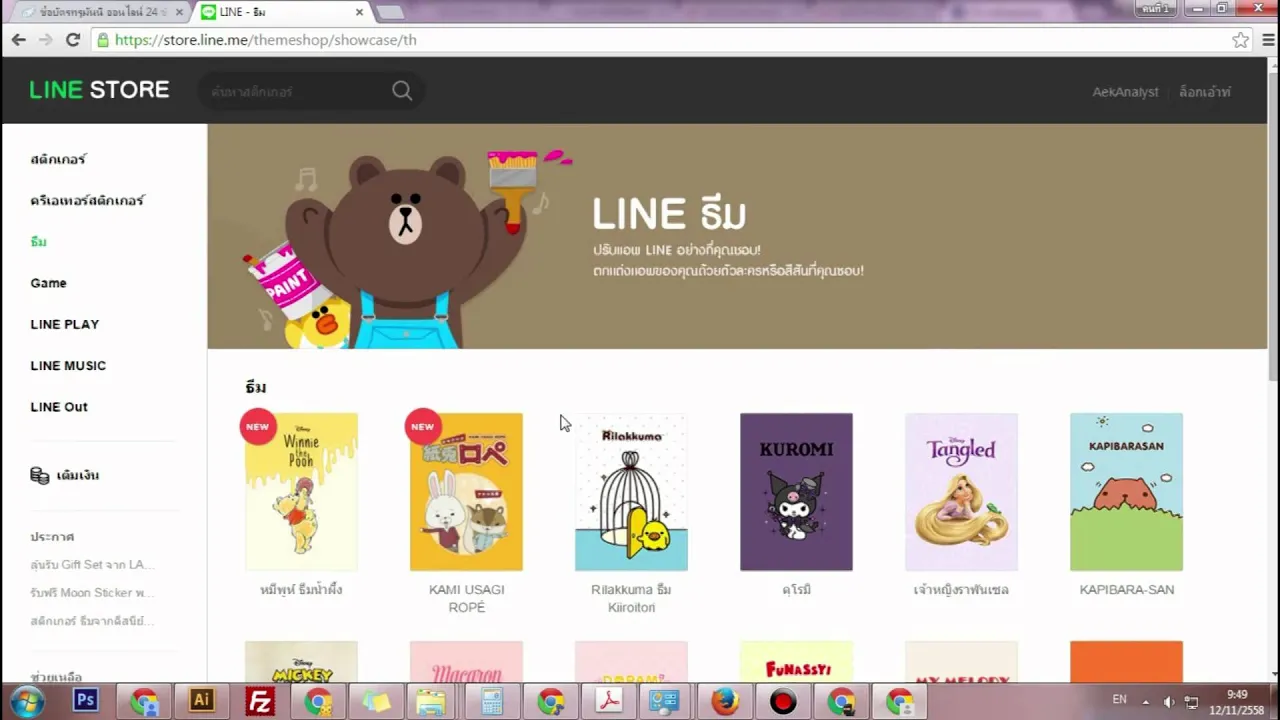Go back with browser back arrow
Viewport: 1280px width, 720px height.
click(19, 40)
